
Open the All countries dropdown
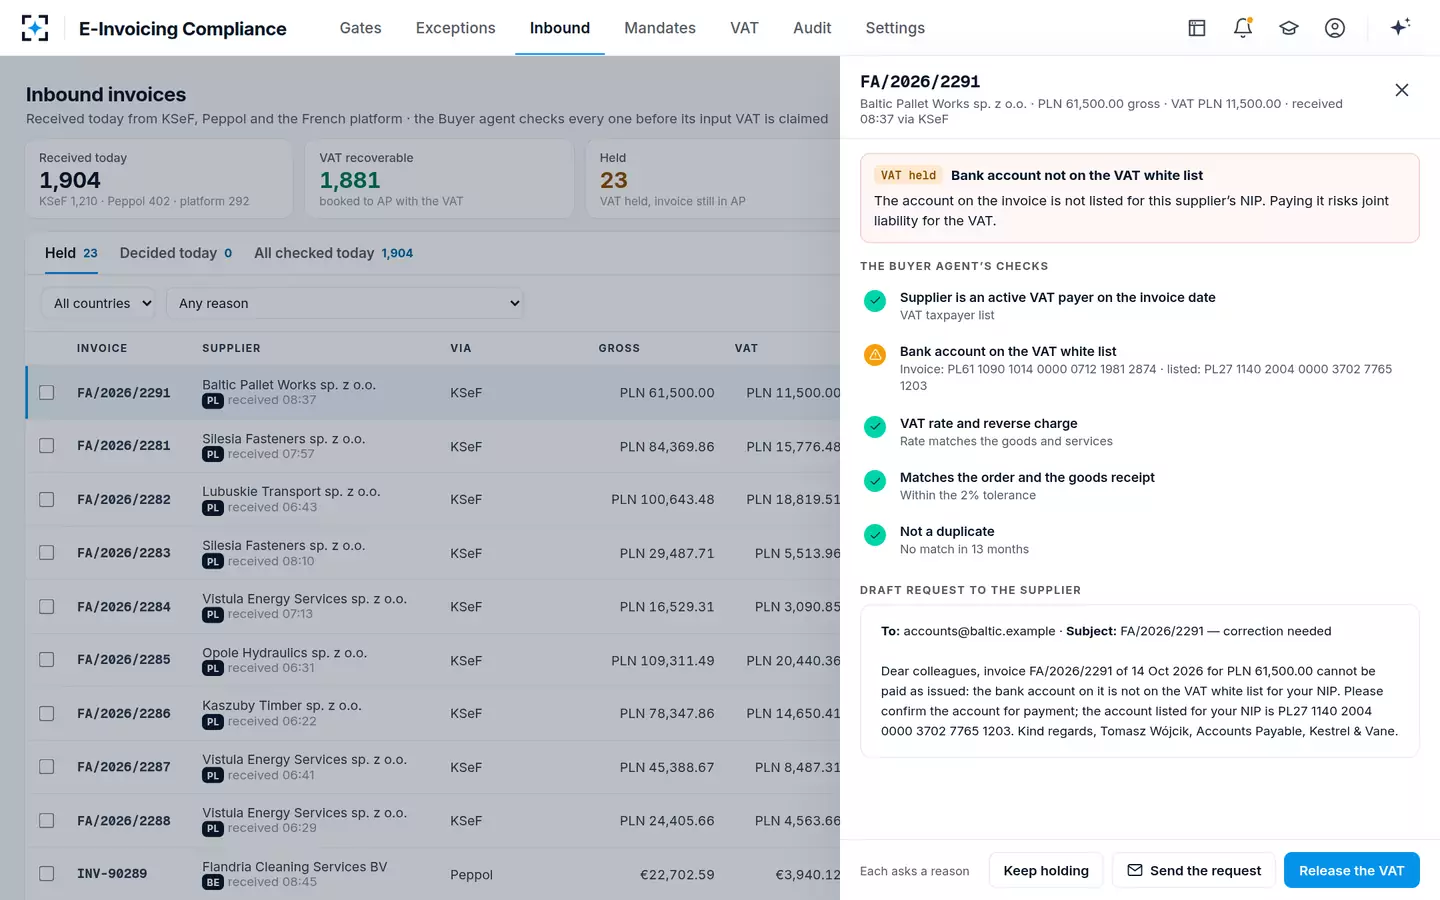98,303
